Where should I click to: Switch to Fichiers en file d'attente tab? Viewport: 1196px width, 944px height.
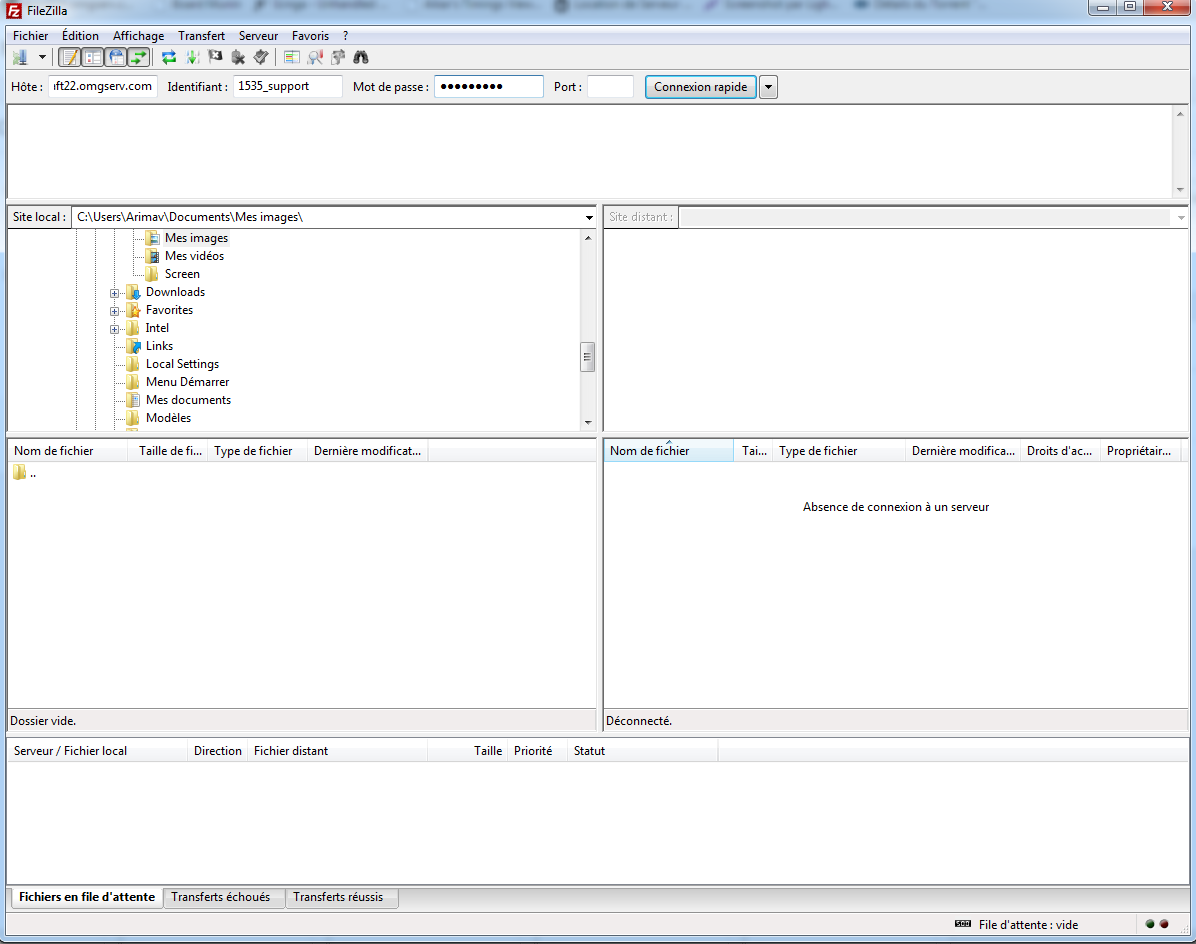87,897
